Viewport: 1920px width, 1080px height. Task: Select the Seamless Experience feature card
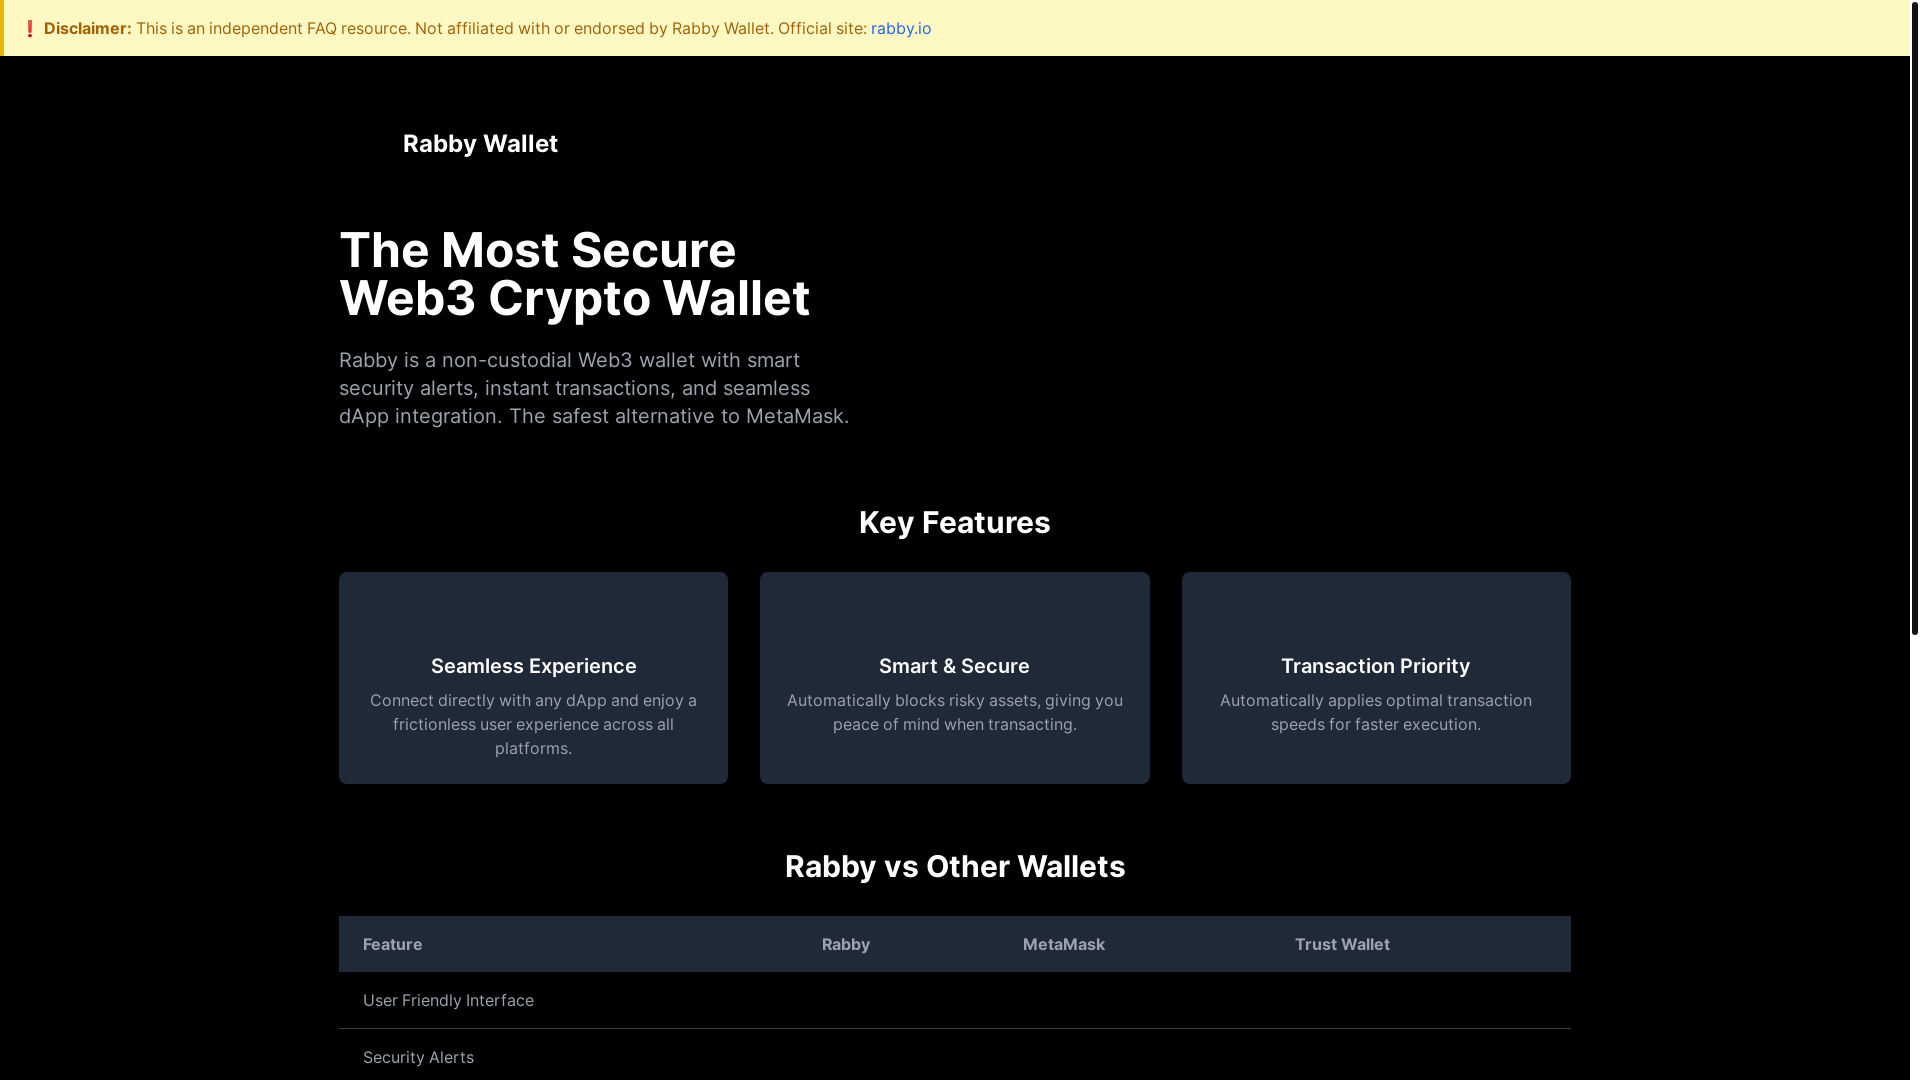coord(533,678)
